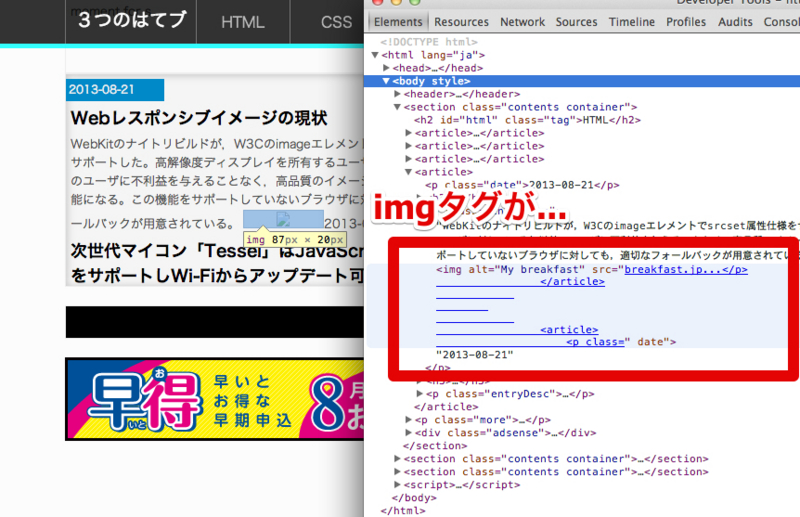Select the h2 id="html" line
Screen dimensions: 800x517
pos(527,120)
